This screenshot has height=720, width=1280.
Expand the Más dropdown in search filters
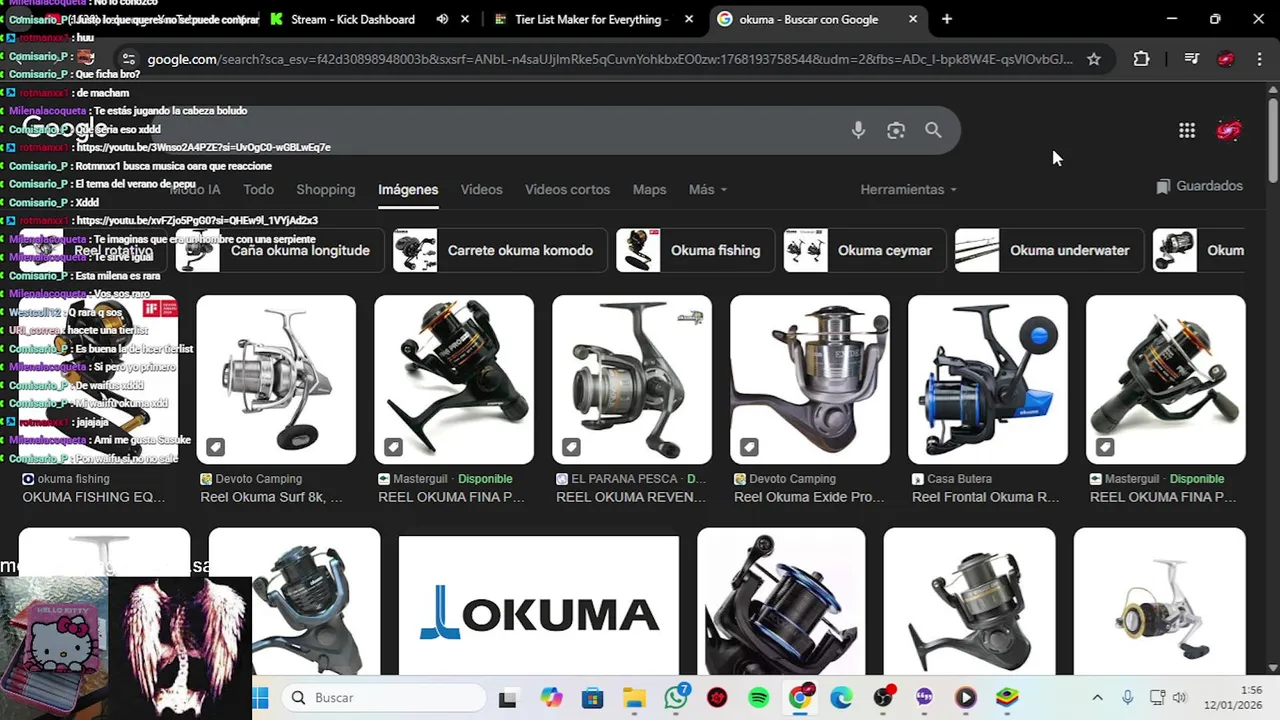708,190
